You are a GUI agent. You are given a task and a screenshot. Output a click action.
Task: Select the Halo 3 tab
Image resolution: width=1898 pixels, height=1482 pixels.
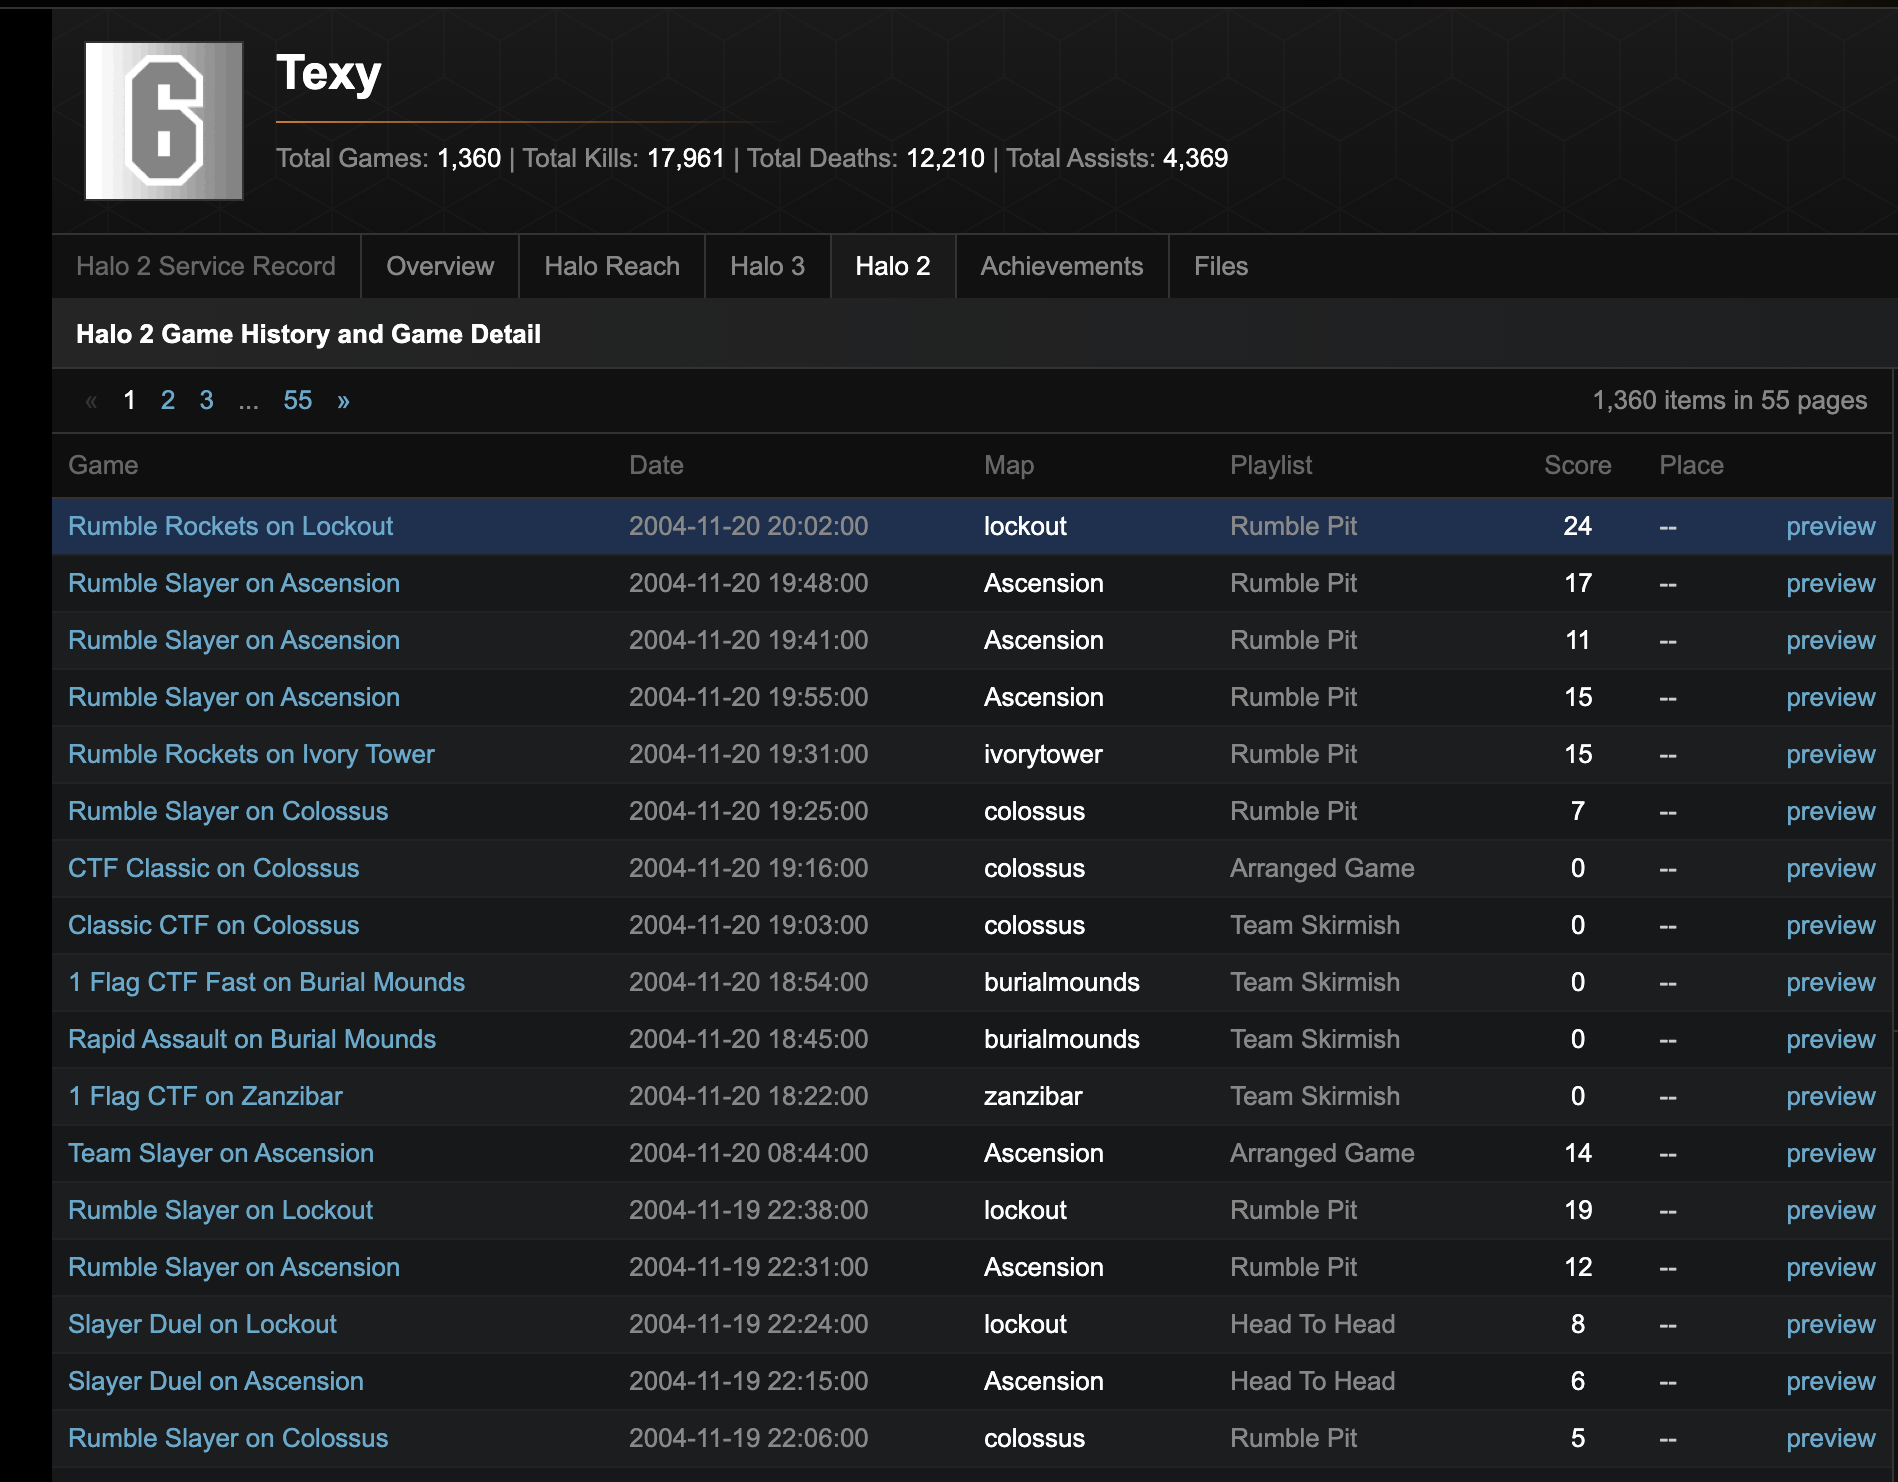coord(767,266)
